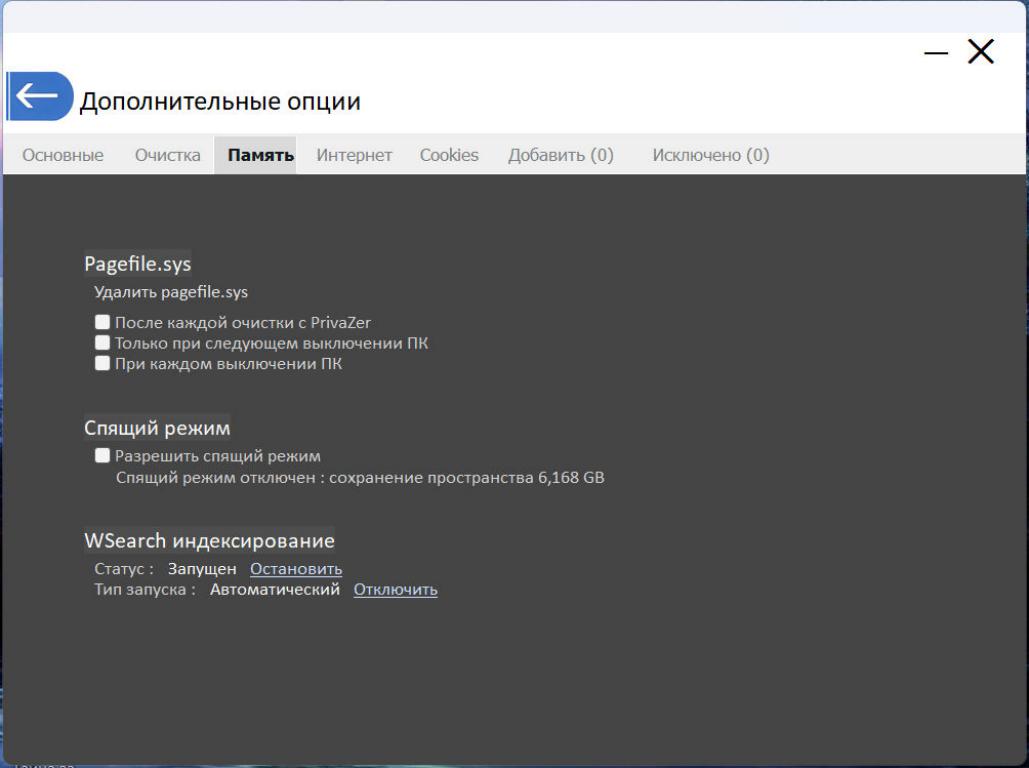Screen dimensions: 1029x768
Task: Click the blue back arrow button
Action: point(40,97)
